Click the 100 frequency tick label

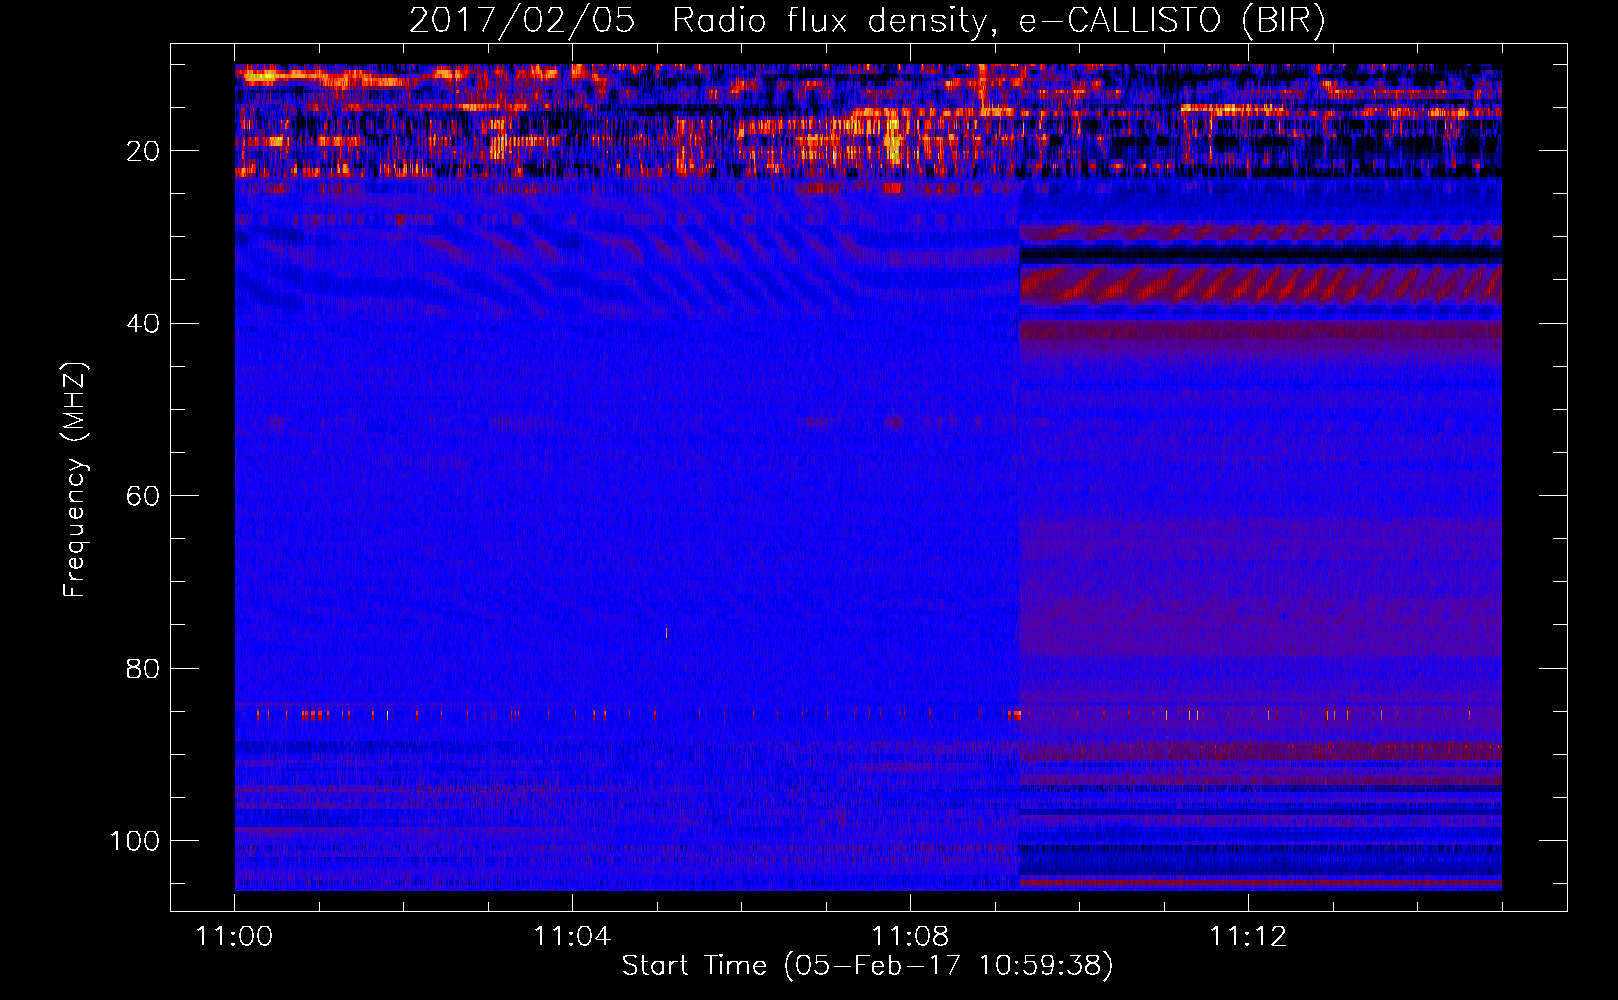click(x=135, y=841)
